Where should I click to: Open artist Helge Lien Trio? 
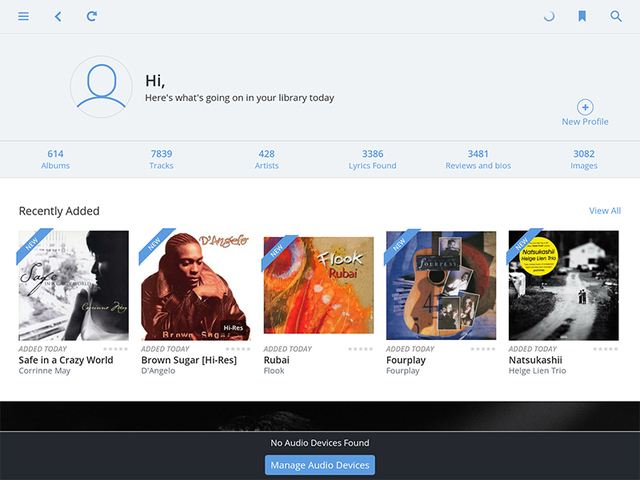pos(537,371)
